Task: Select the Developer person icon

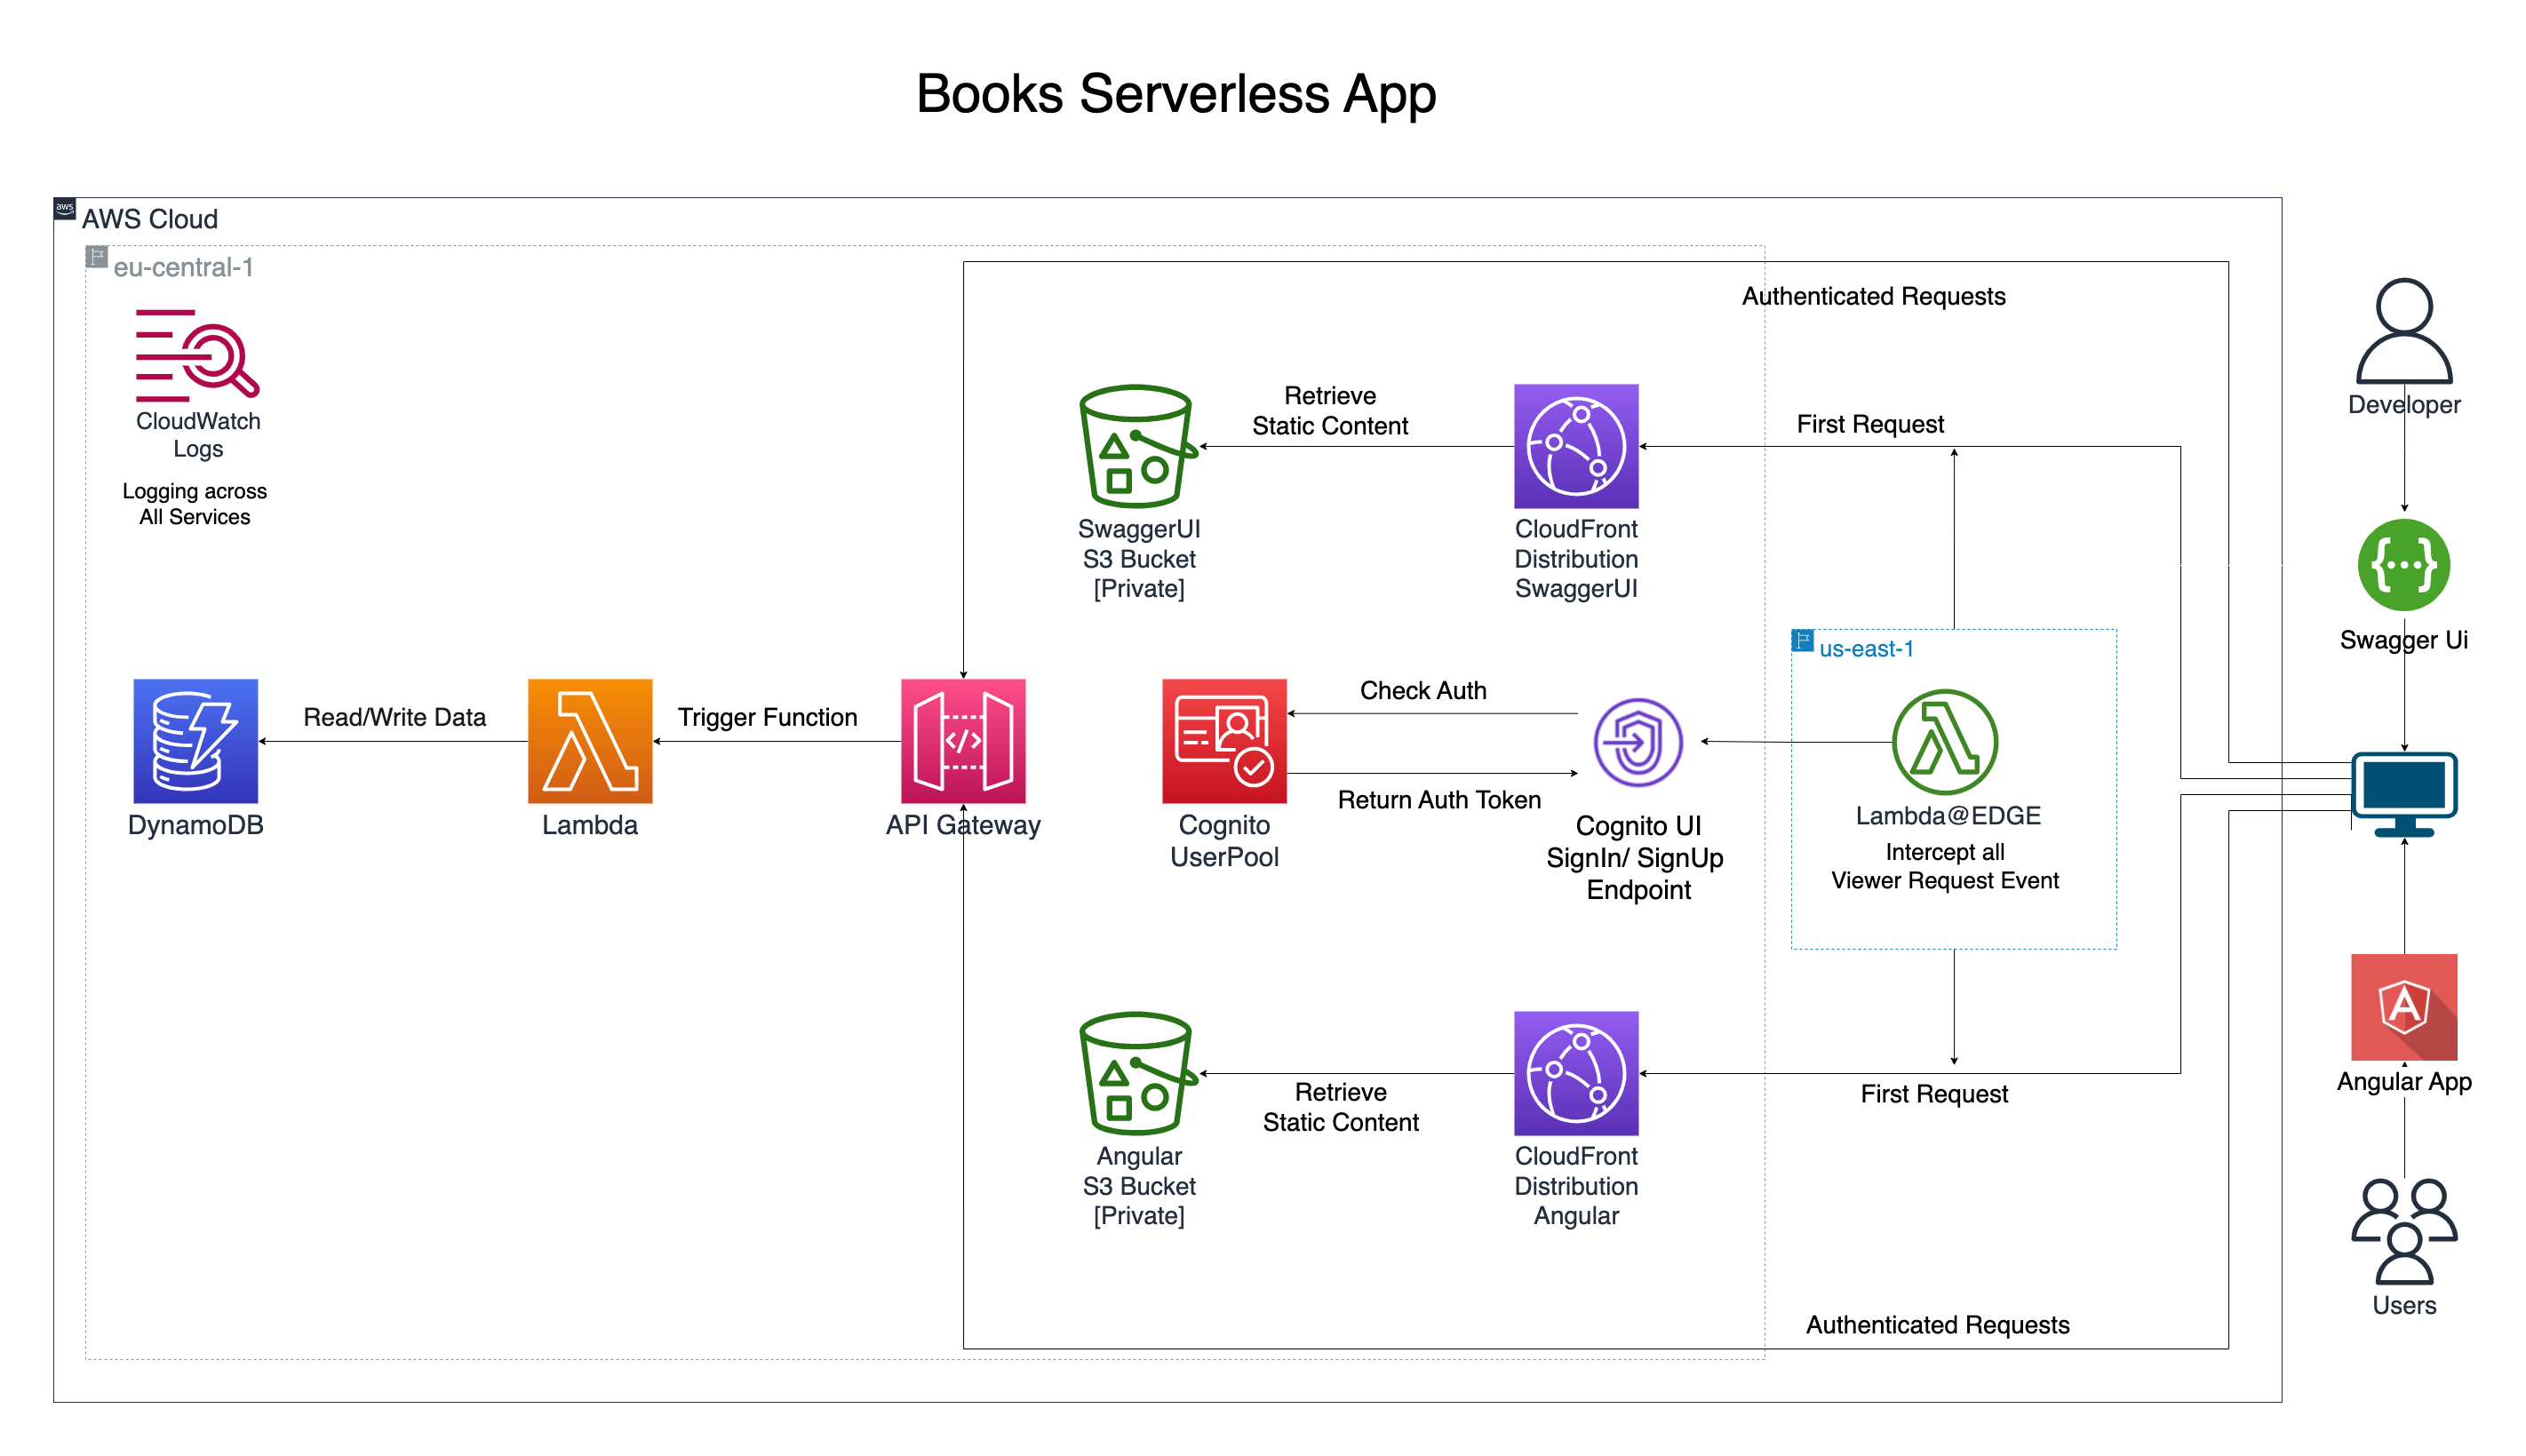Action: [2403, 331]
